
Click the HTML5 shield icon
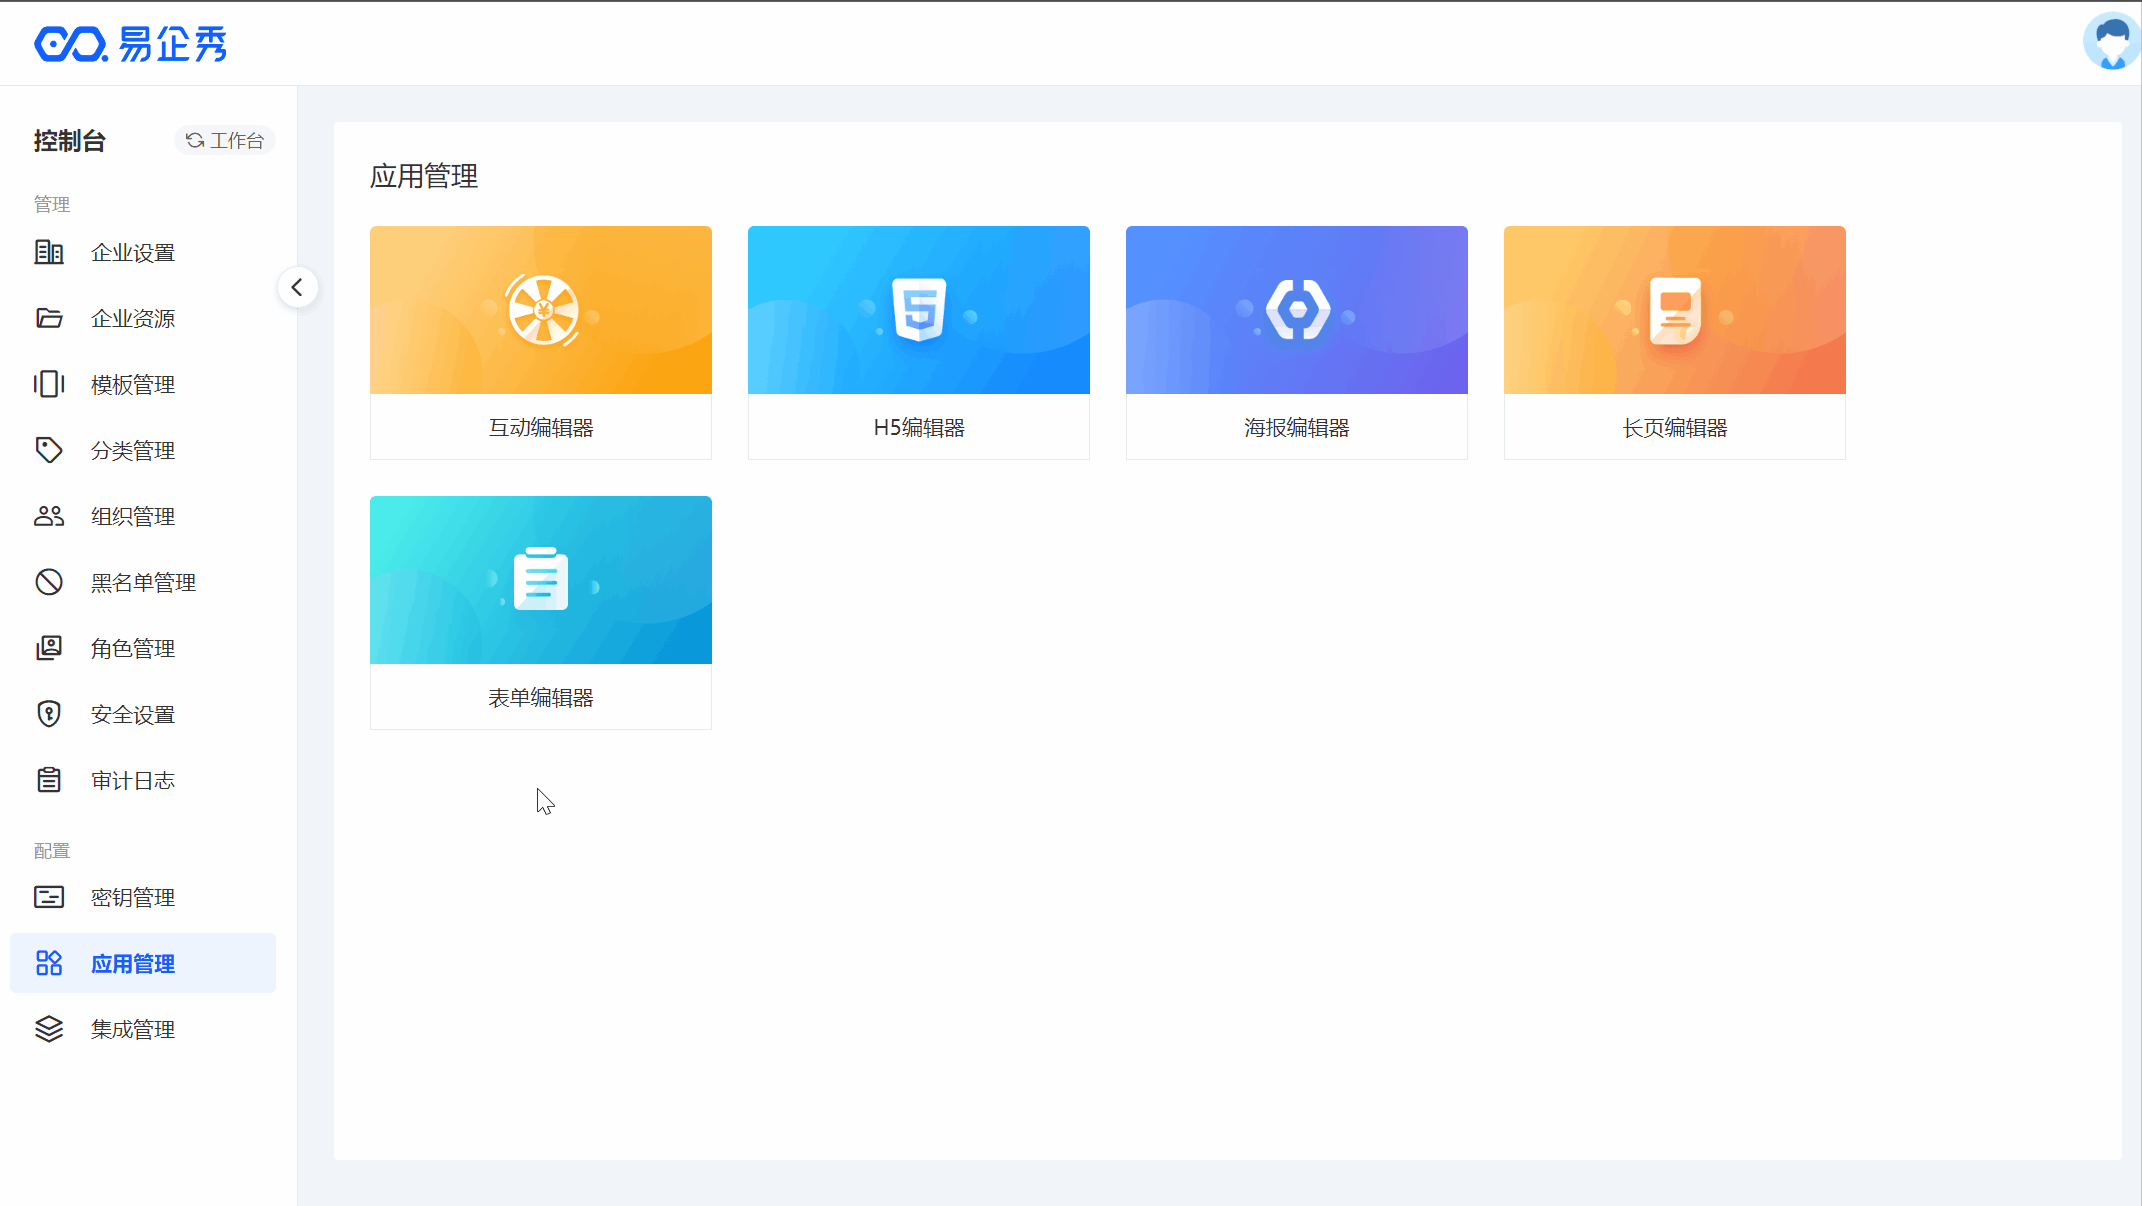tap(919, 310)
